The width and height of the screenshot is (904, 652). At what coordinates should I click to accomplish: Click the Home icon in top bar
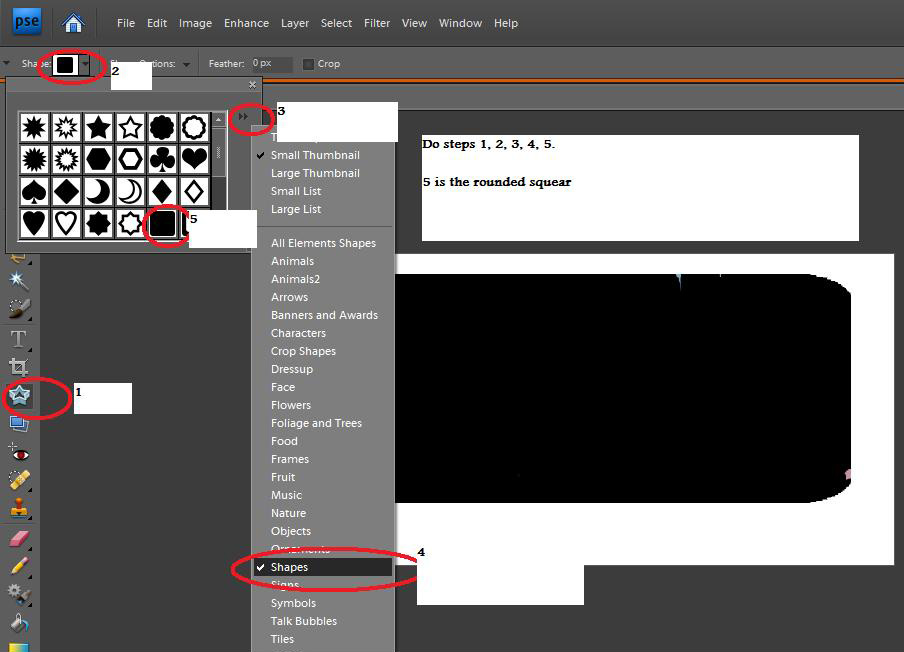coord(73,22)
